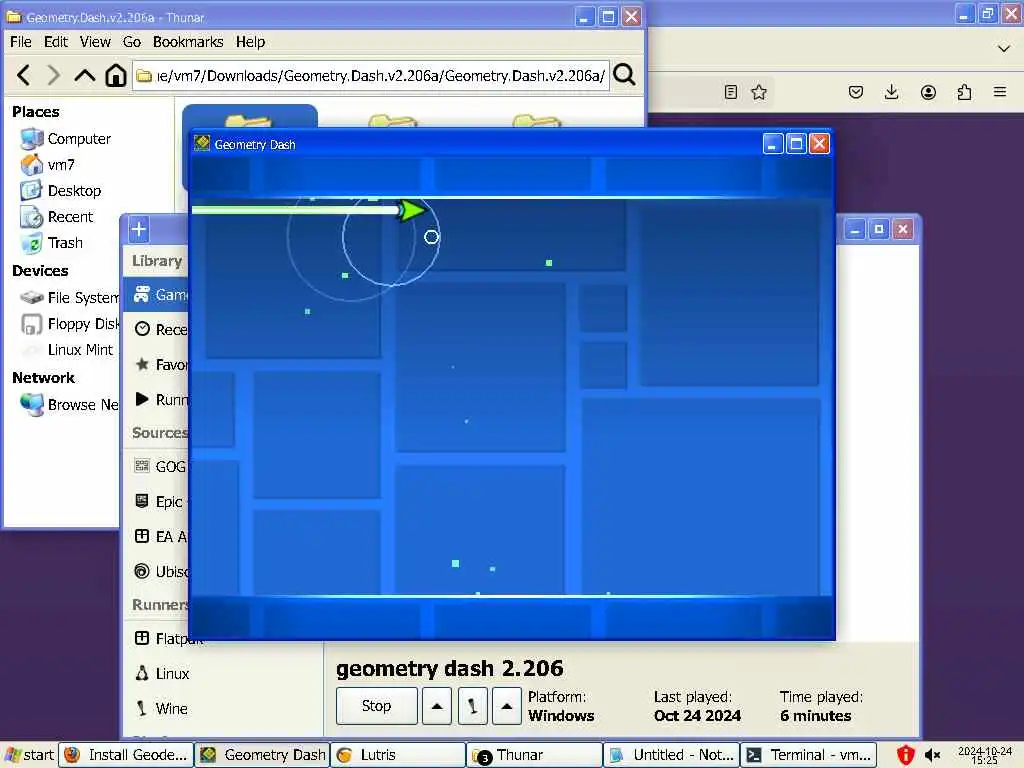Go back in the Thunar toolbar

point(24,76)
